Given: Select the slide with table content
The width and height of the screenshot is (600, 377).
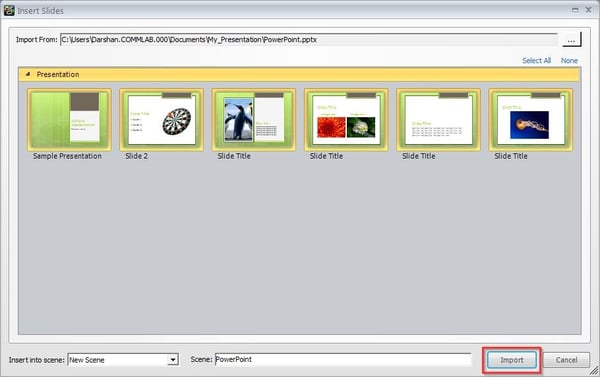Looking at the screenshot, I should coord(439,120).
